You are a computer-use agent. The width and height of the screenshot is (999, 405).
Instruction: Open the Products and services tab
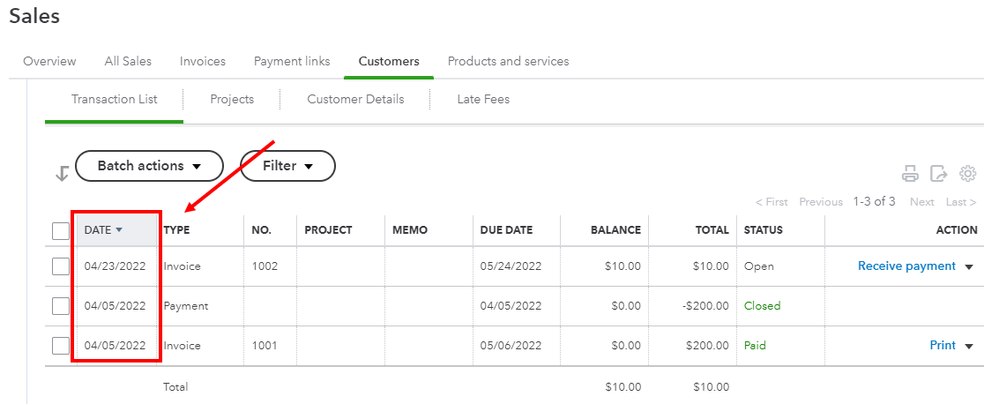tap(508, 61)
